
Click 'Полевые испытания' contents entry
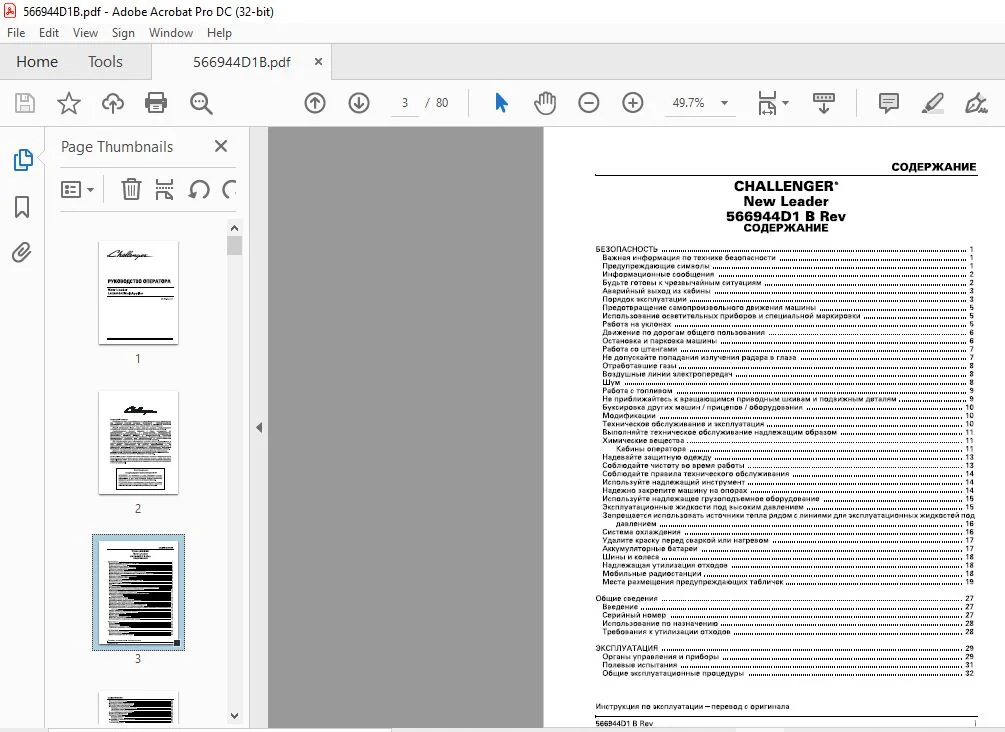639,665
